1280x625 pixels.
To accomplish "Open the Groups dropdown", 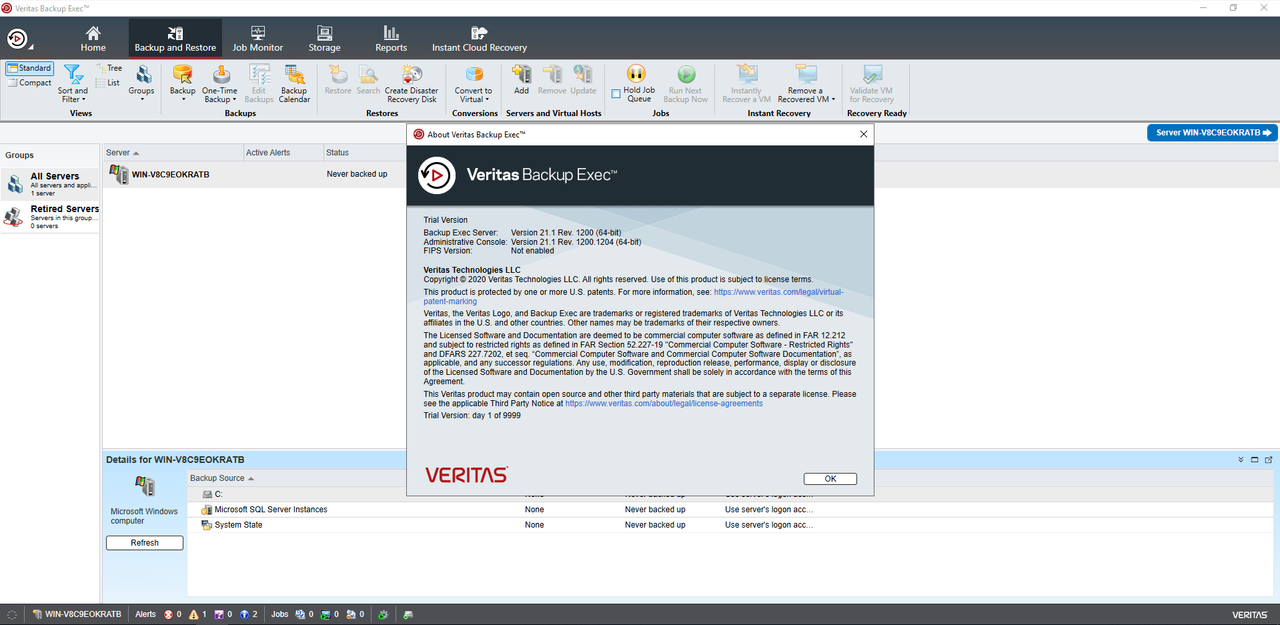I will 141,83.
